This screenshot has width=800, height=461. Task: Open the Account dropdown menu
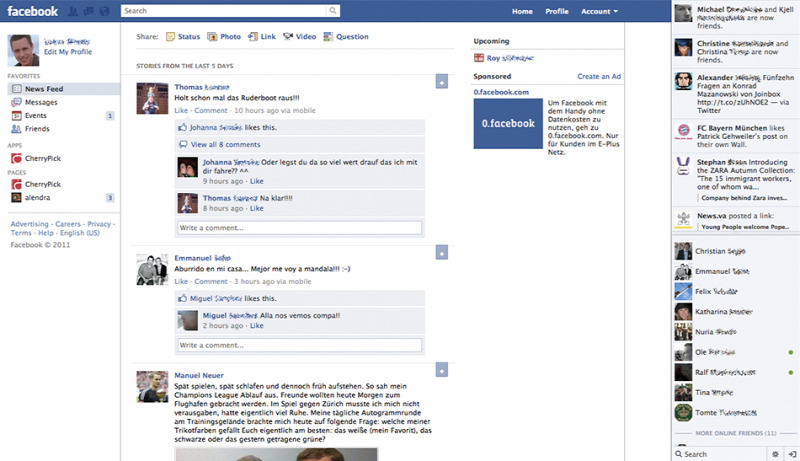tap(599, 11)
